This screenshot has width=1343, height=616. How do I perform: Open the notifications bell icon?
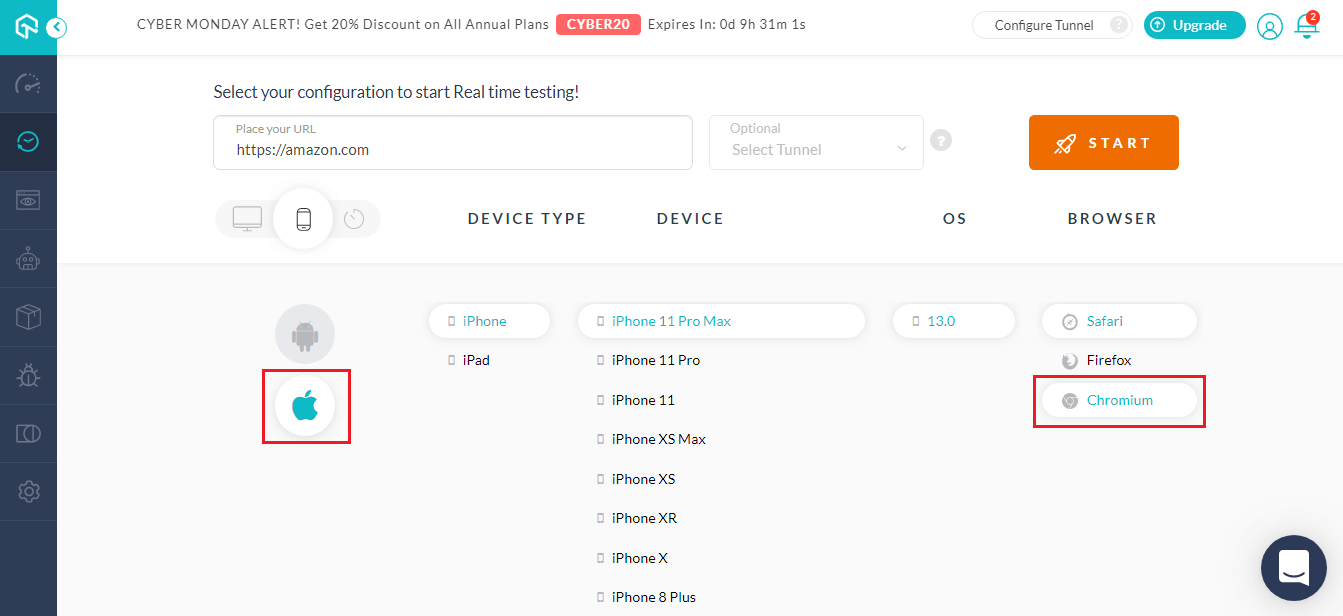click(1306, 26)
